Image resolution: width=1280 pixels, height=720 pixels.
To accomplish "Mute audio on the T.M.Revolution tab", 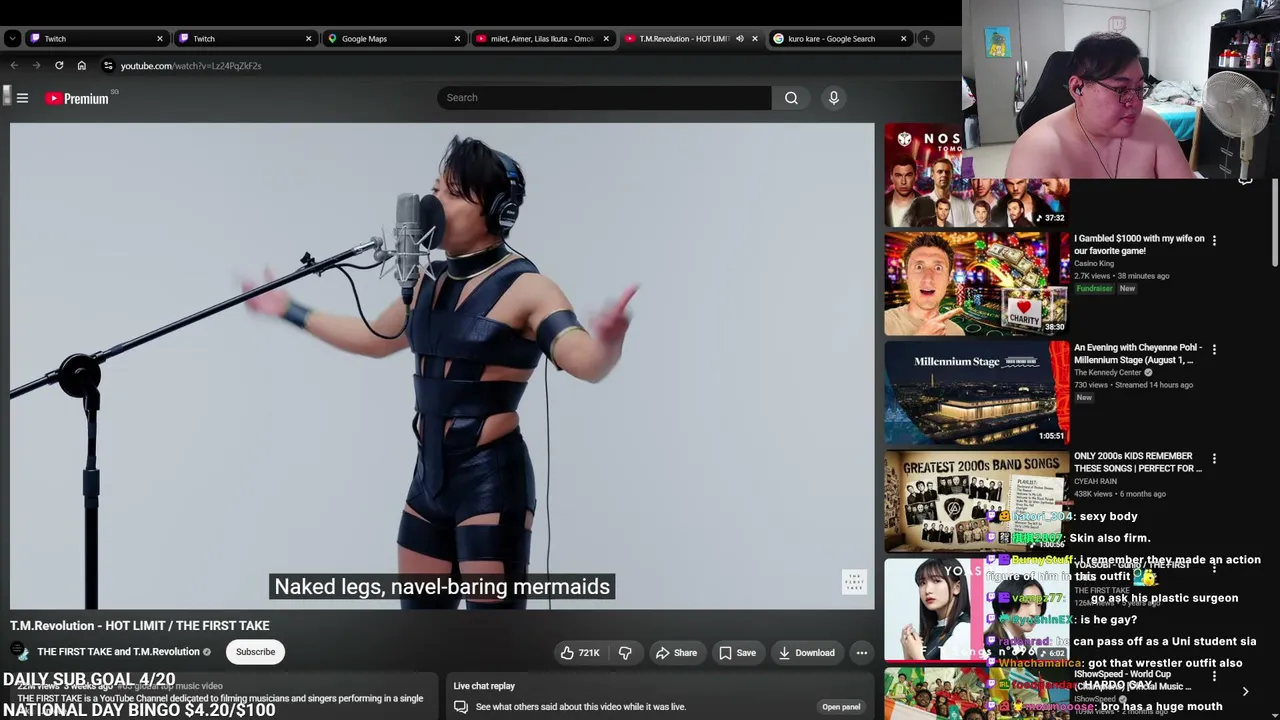I will 740,39.
